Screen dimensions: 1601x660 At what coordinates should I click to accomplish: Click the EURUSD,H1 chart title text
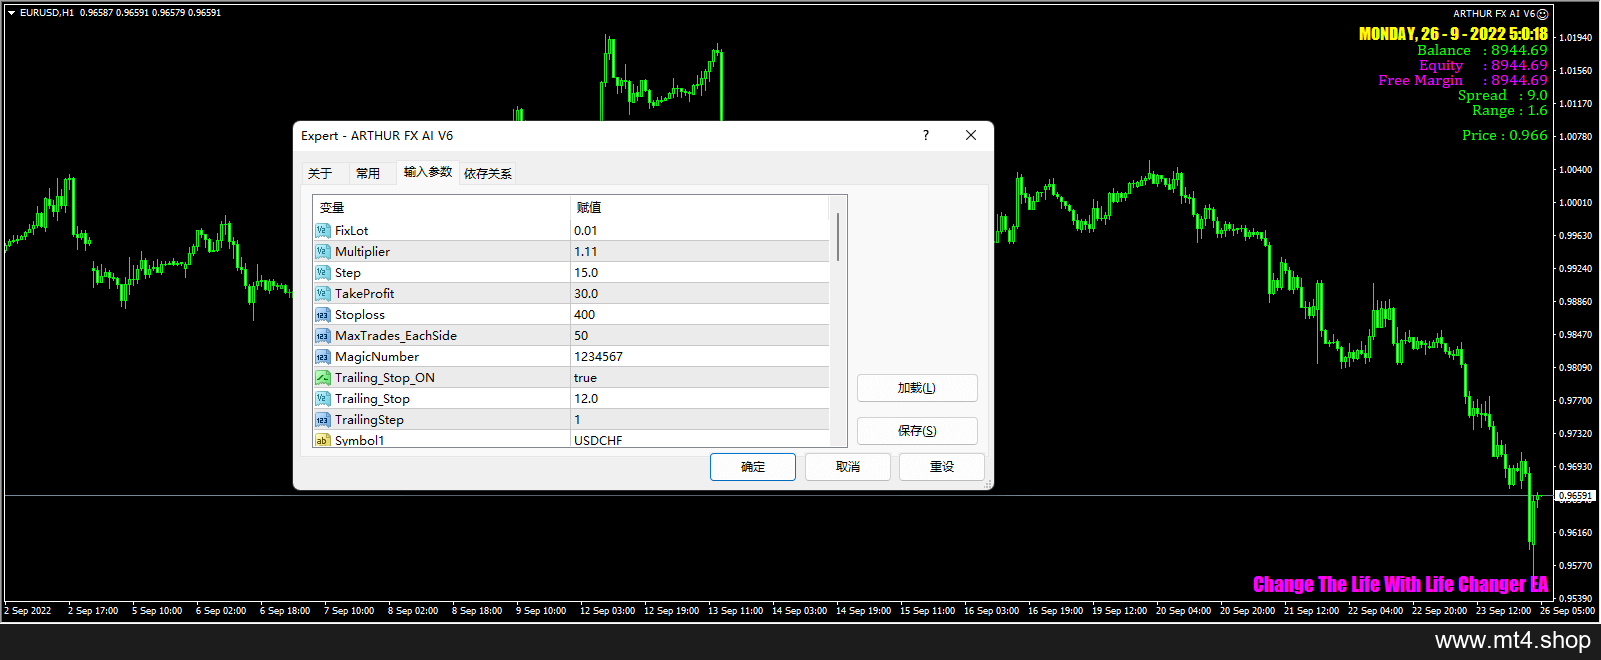point(47,13)
